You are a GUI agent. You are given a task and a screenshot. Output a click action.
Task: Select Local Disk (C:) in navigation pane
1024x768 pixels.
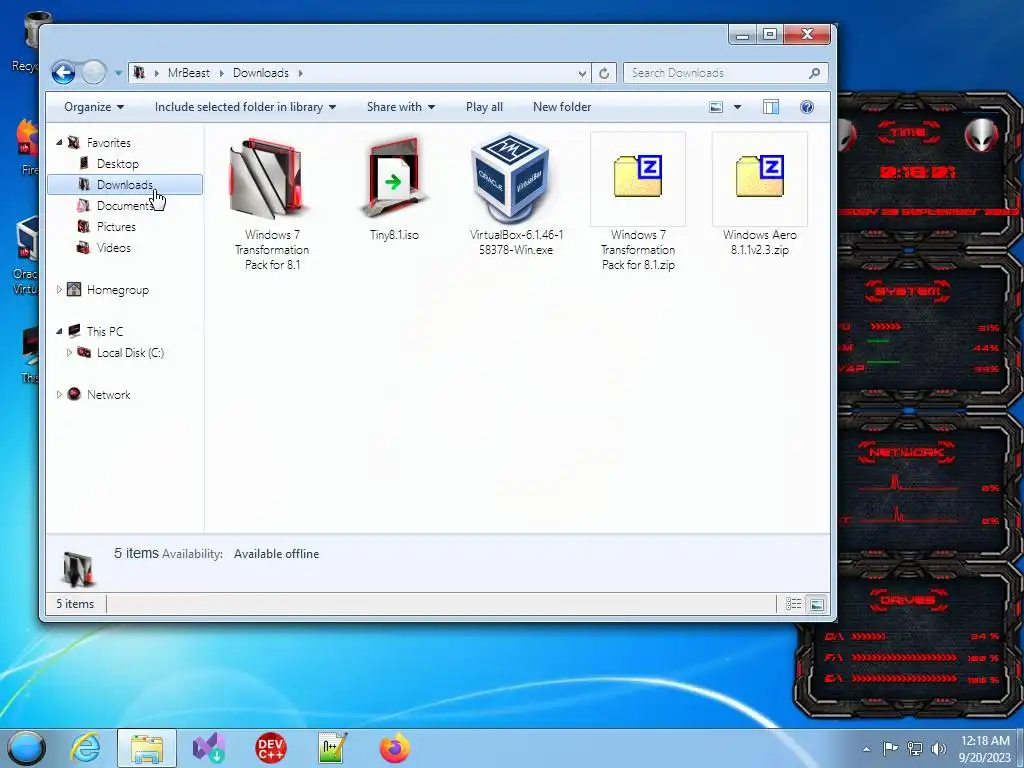click(x=130, y=353)
